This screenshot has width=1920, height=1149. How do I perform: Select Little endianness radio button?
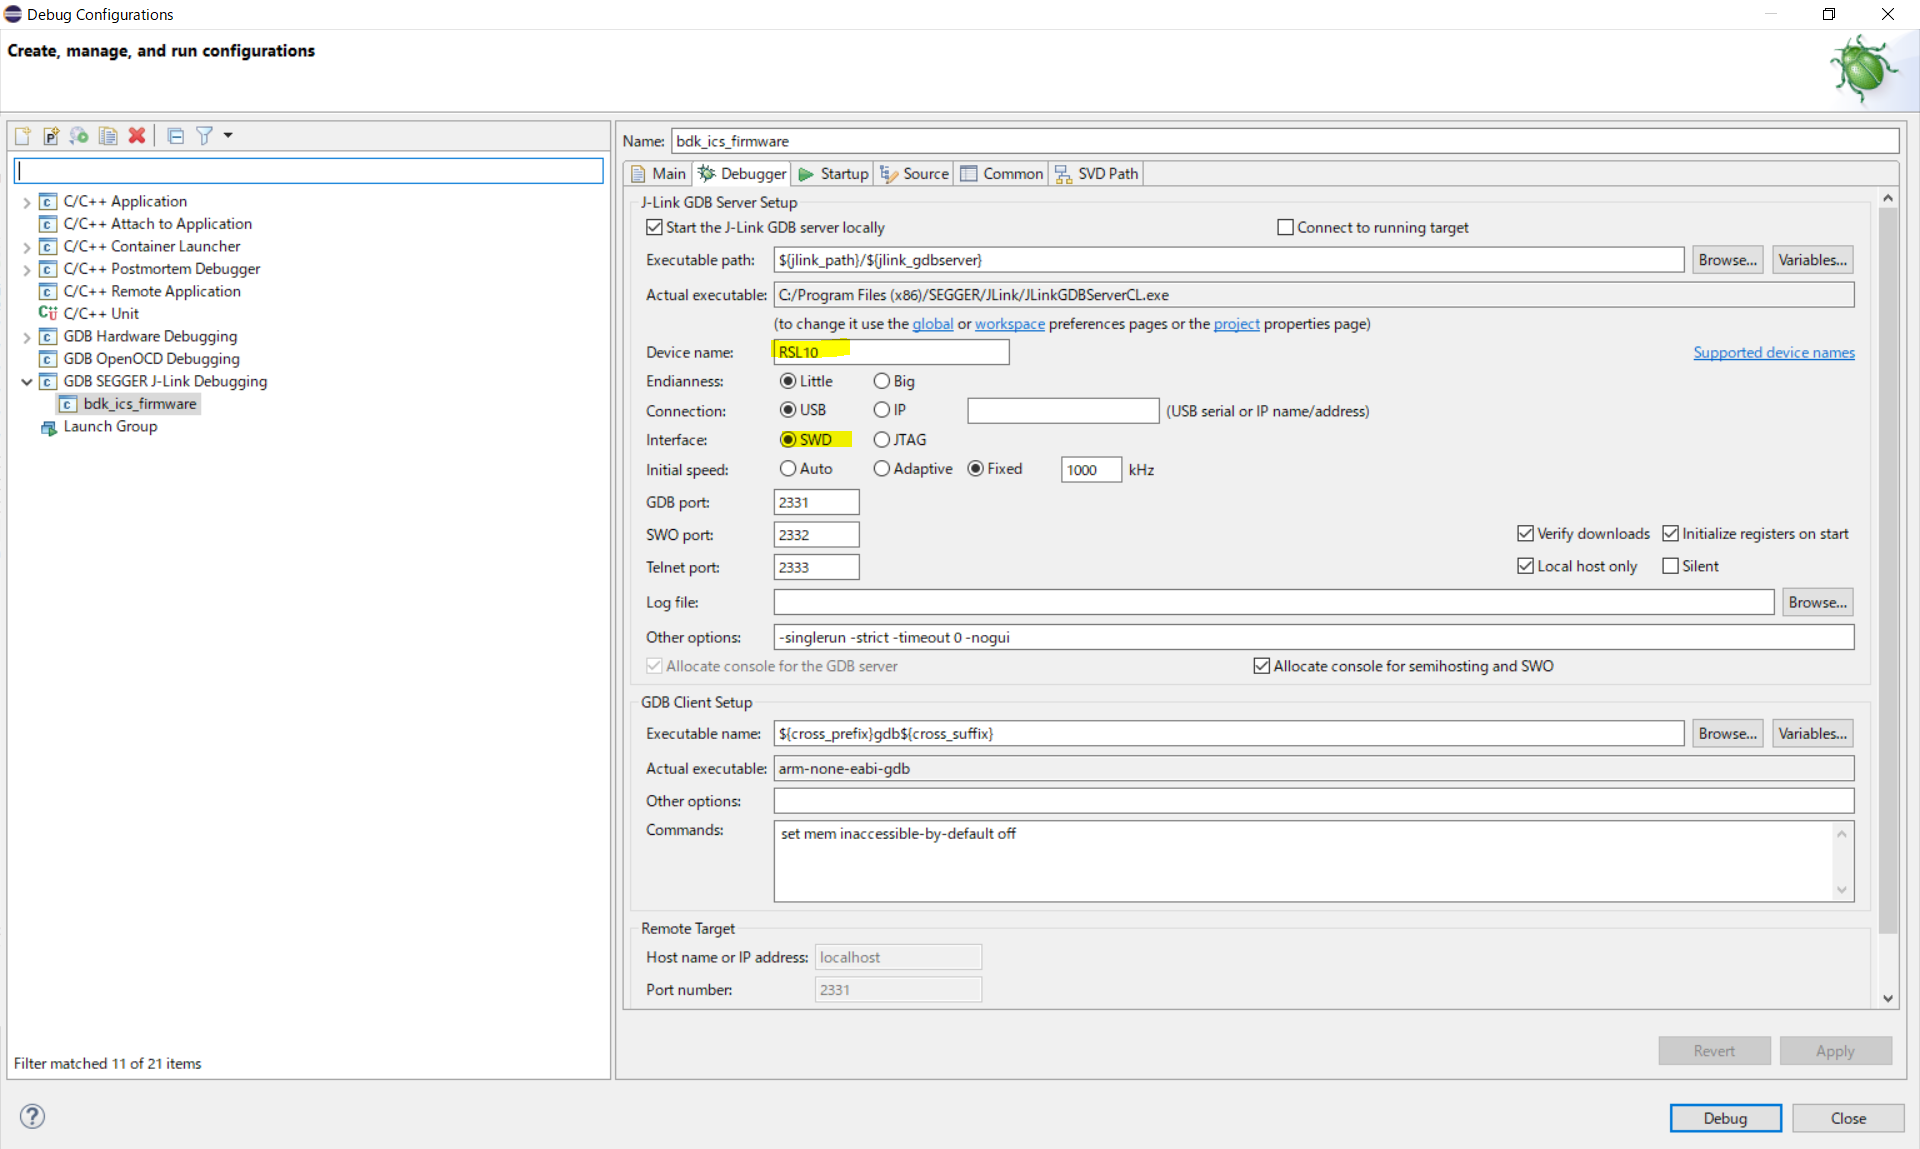pyautogui.click(x=788, y=381)
